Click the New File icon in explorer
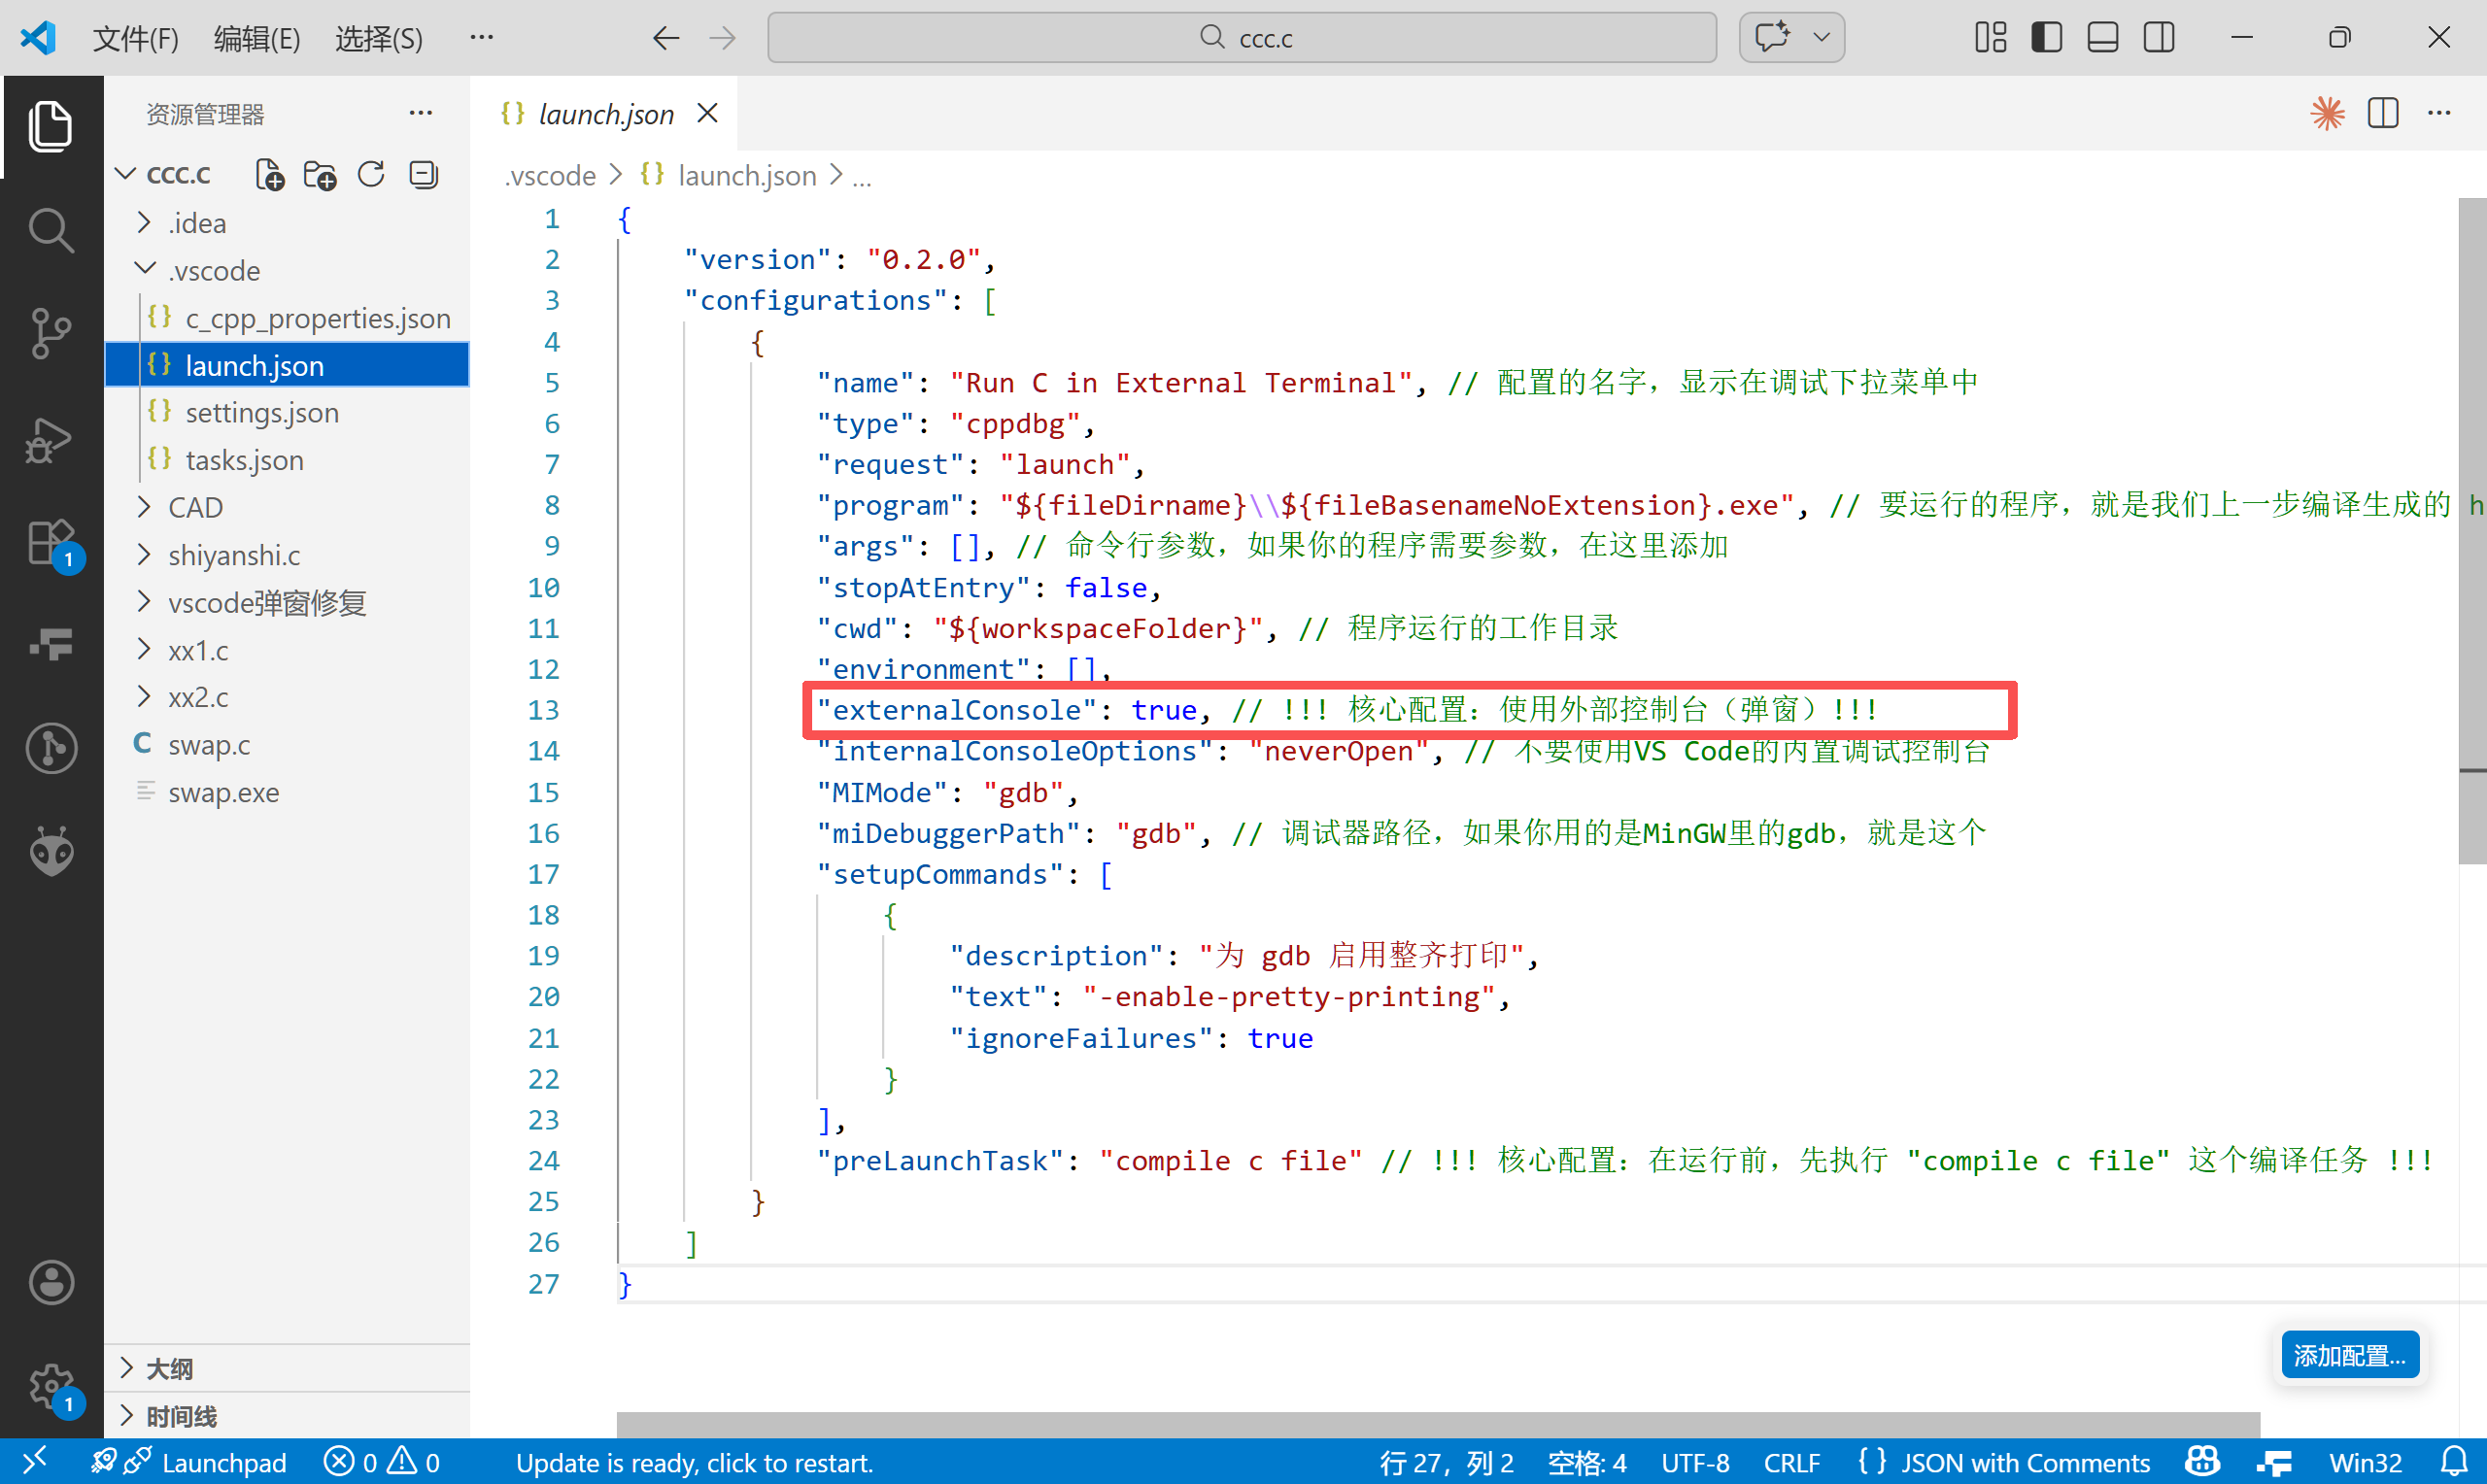Screen dimensions: 2487x1484 tap(269, 174)
